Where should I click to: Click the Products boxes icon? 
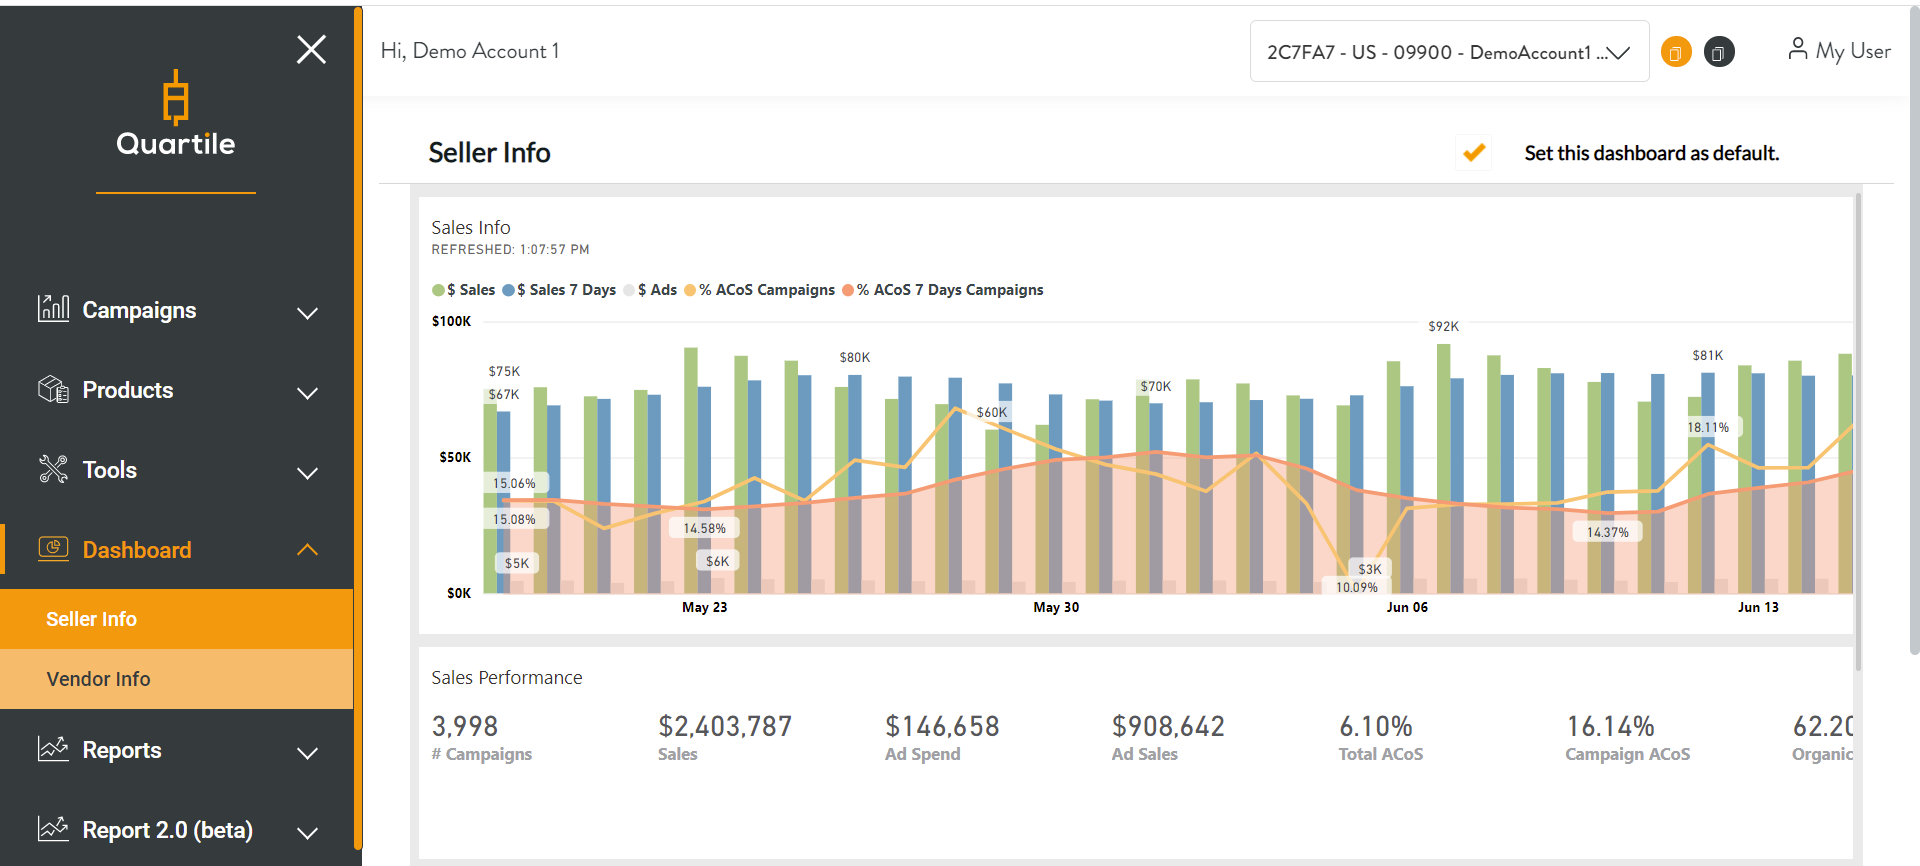pos(53,389)
